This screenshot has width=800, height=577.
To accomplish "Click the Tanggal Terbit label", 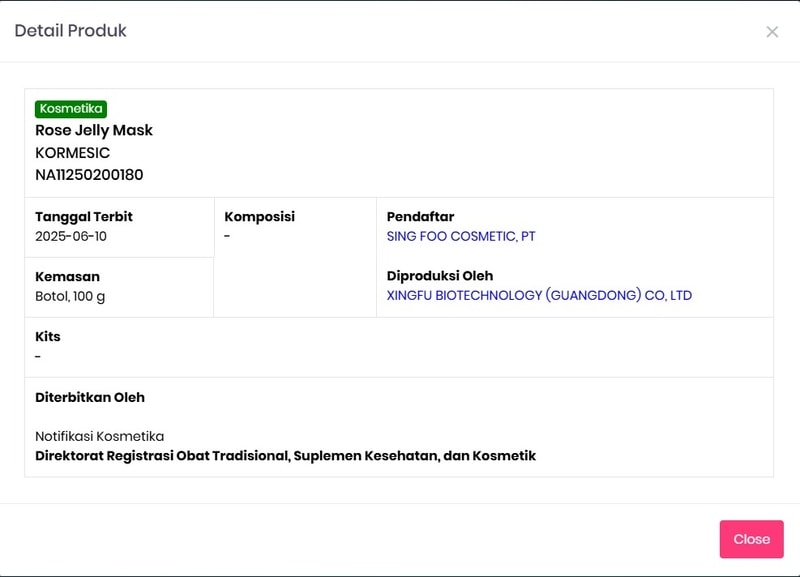I will 84,217.
